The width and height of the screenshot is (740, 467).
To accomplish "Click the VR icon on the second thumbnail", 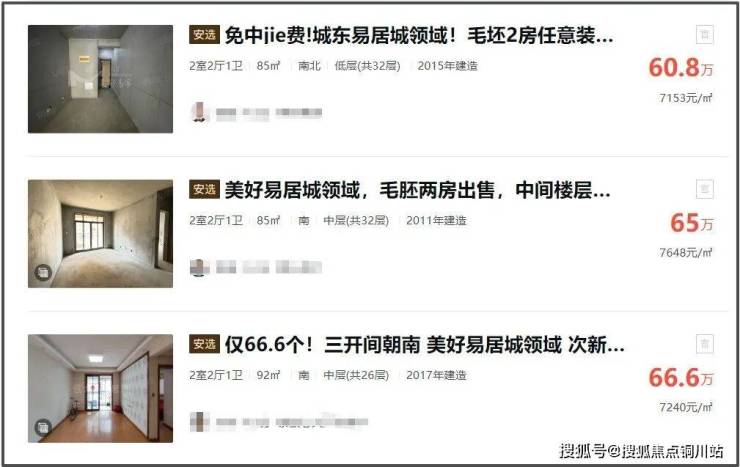I will [43, 272].
